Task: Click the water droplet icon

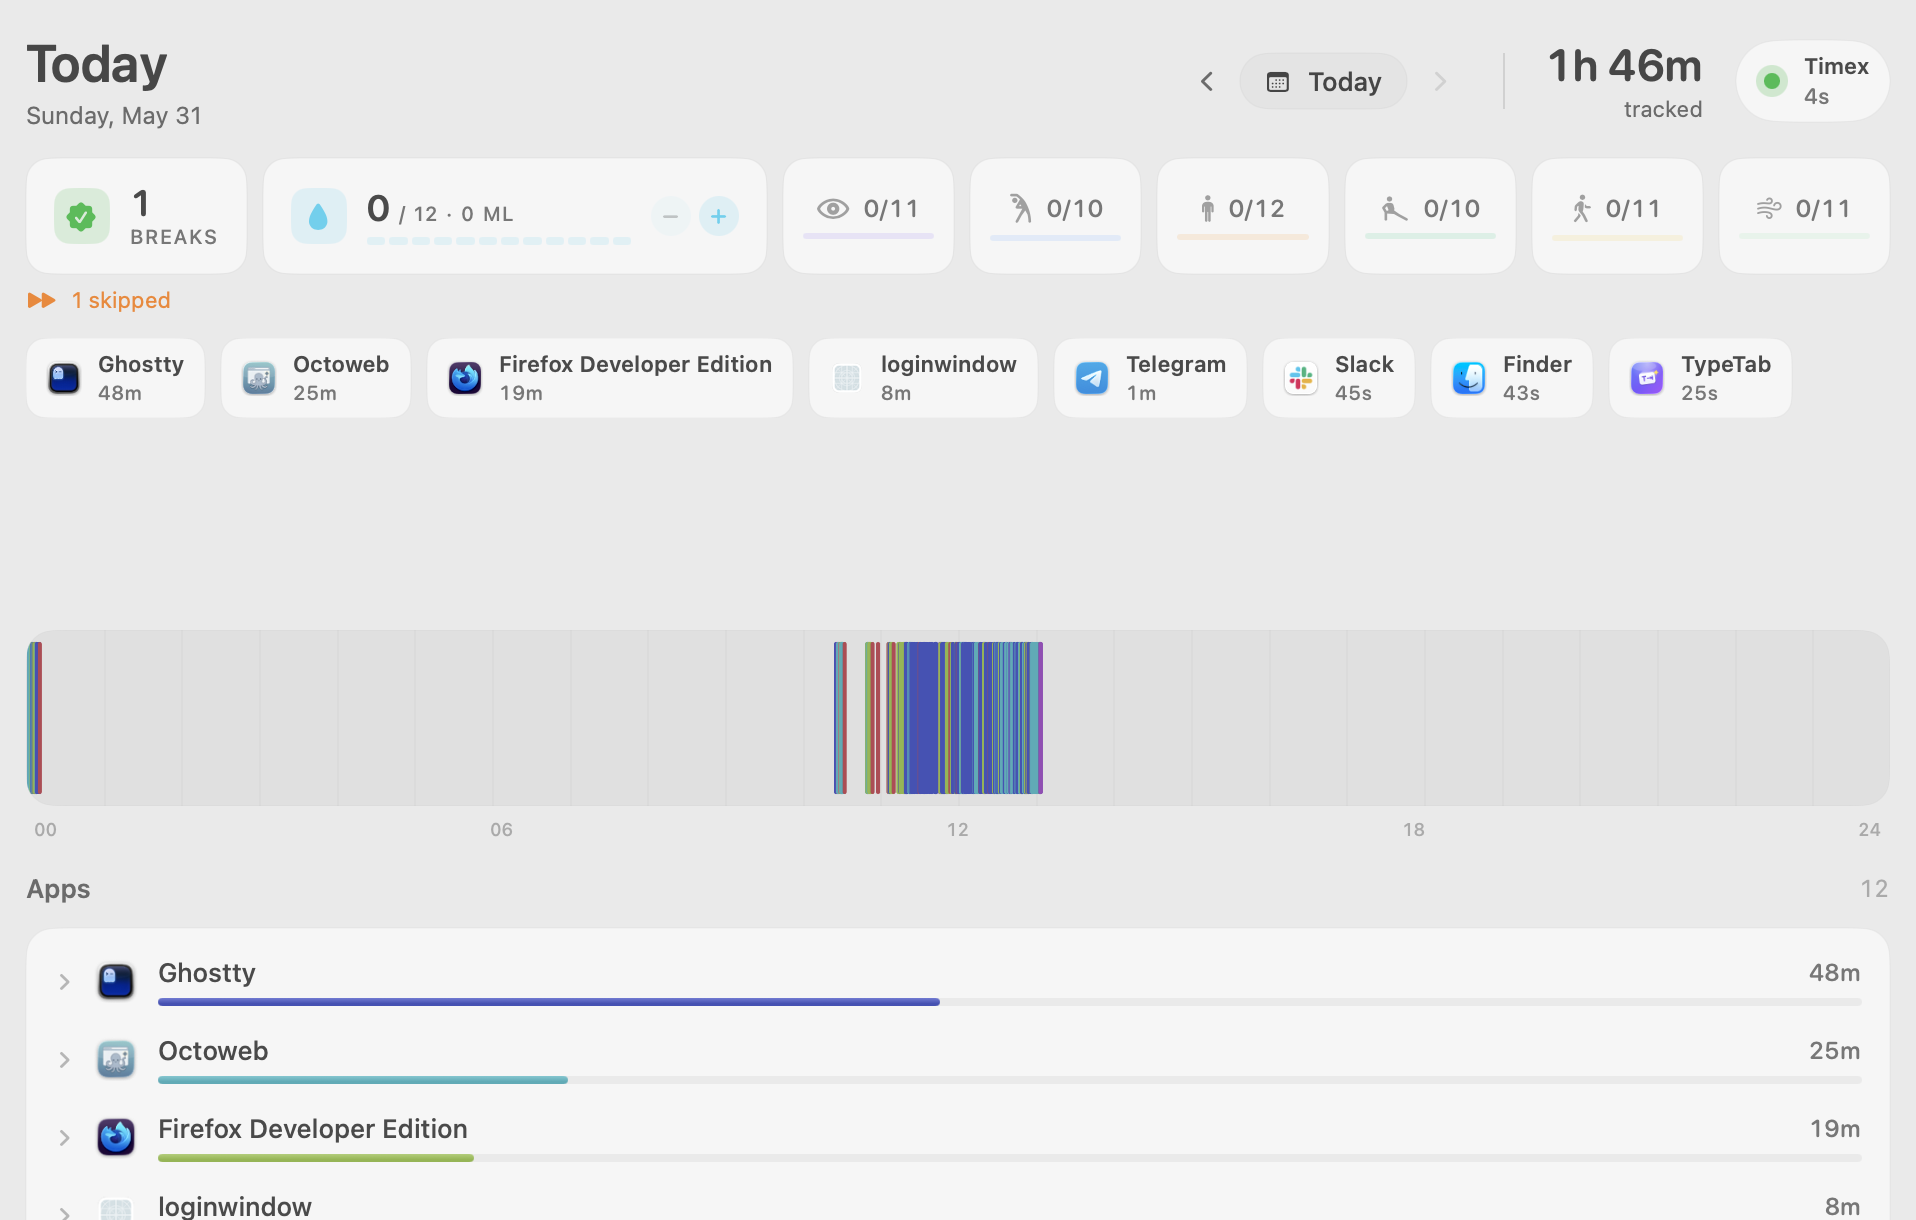Action: point(318,216)
